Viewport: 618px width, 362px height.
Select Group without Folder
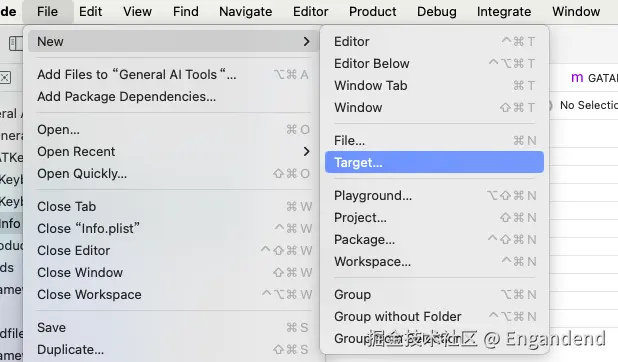434,317
